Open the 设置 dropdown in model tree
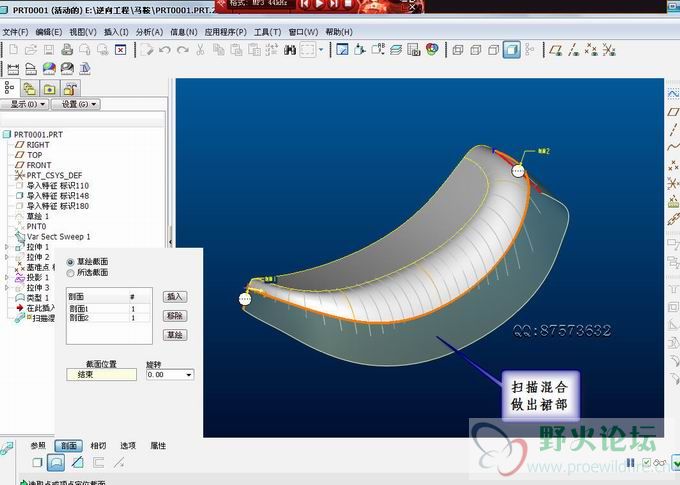Image resolution: width=680 pixels, height=485 pixels. pos(76,104)
